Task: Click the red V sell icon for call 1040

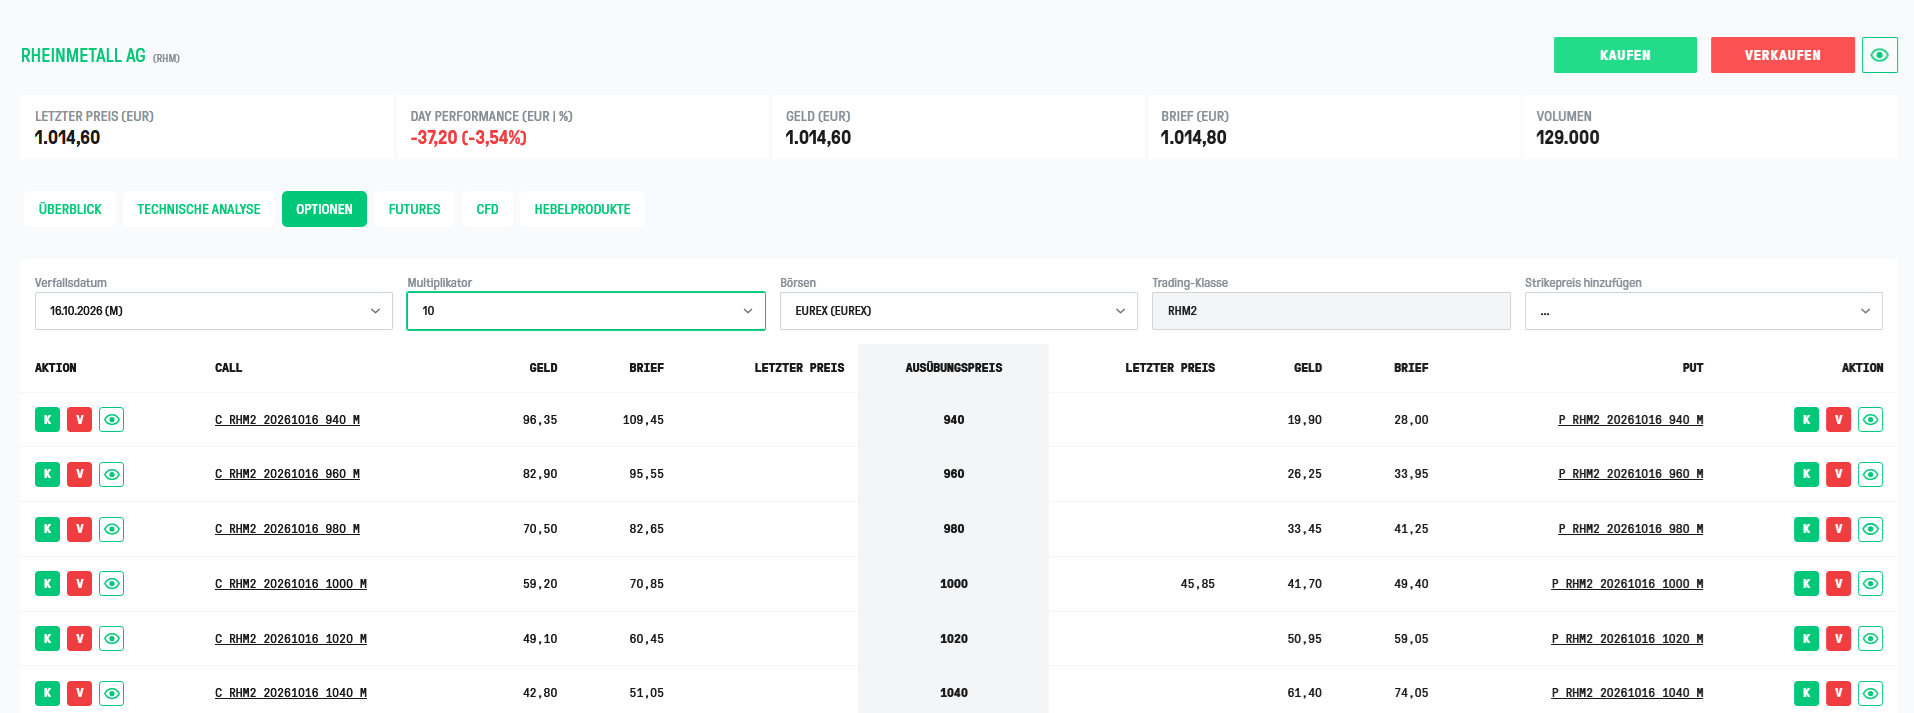Action: click(x=79, y=693)
